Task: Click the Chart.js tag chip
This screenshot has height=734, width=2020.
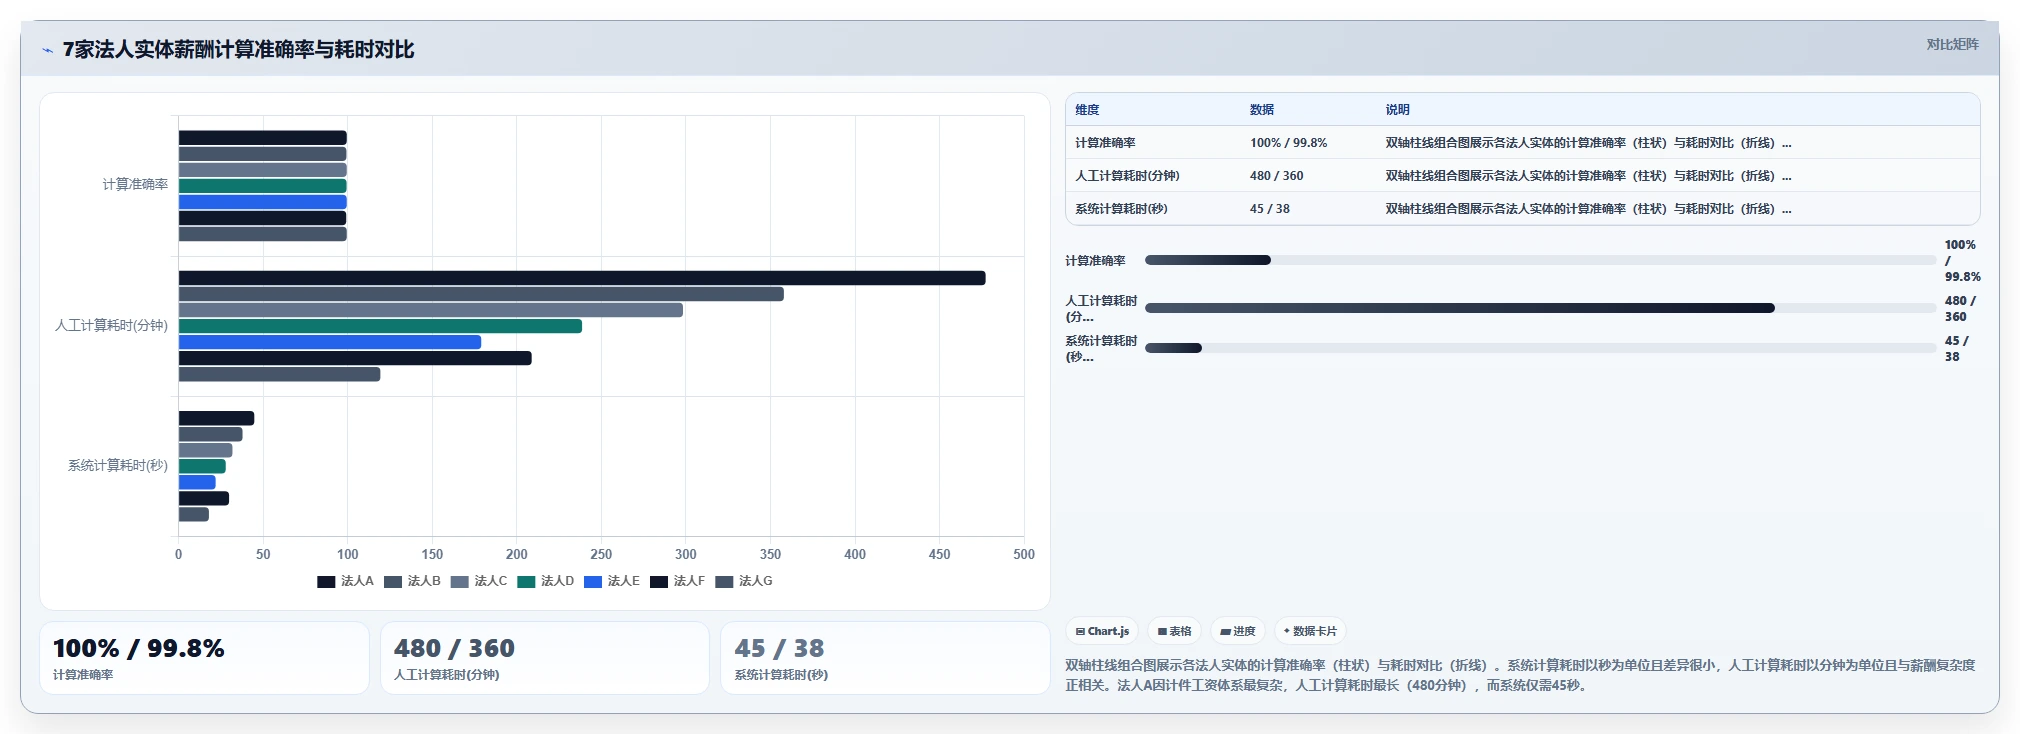Action: 1102,631
